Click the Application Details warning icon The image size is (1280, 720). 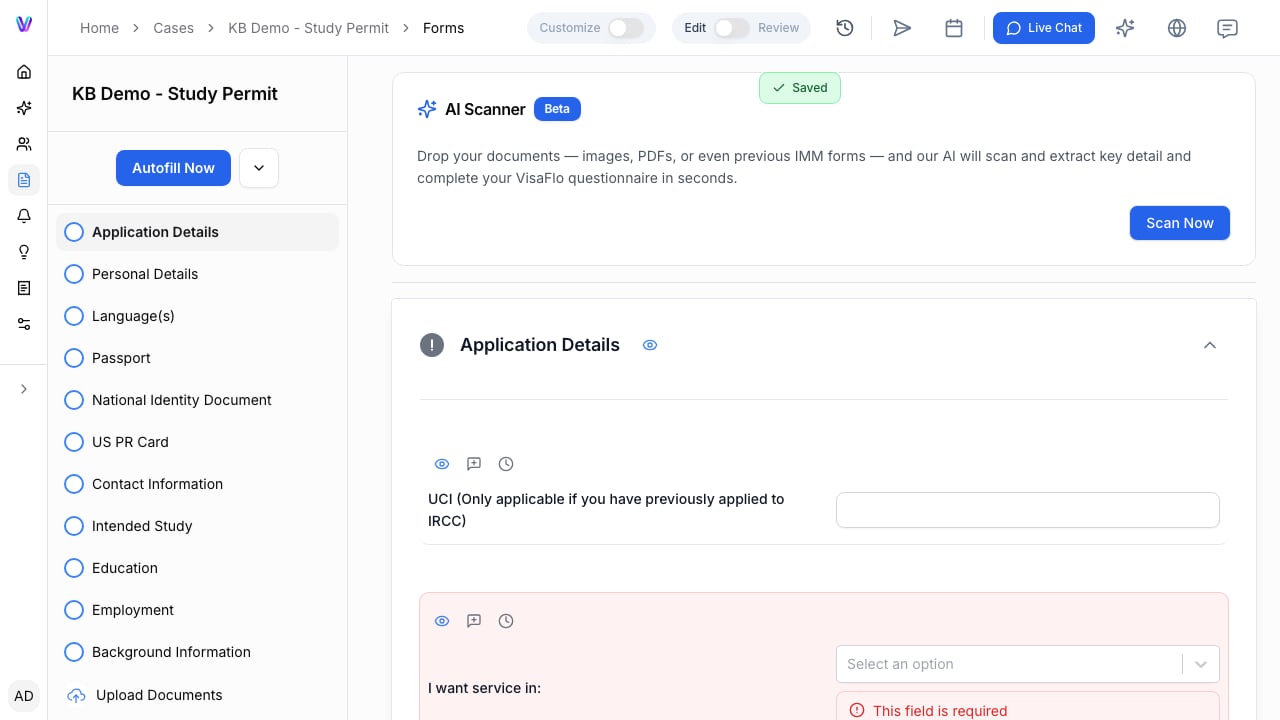432,345
